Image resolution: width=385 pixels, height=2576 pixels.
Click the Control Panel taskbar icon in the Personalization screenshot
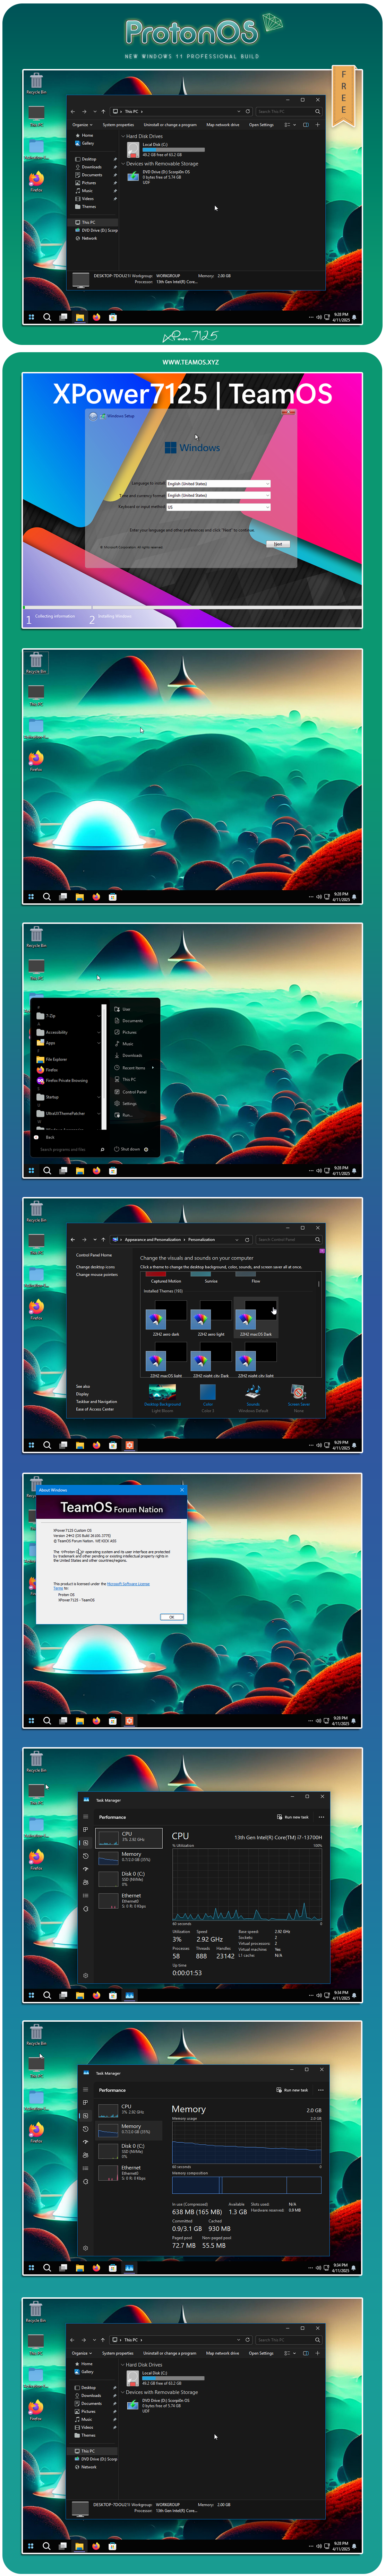(x=129, y=1445)
